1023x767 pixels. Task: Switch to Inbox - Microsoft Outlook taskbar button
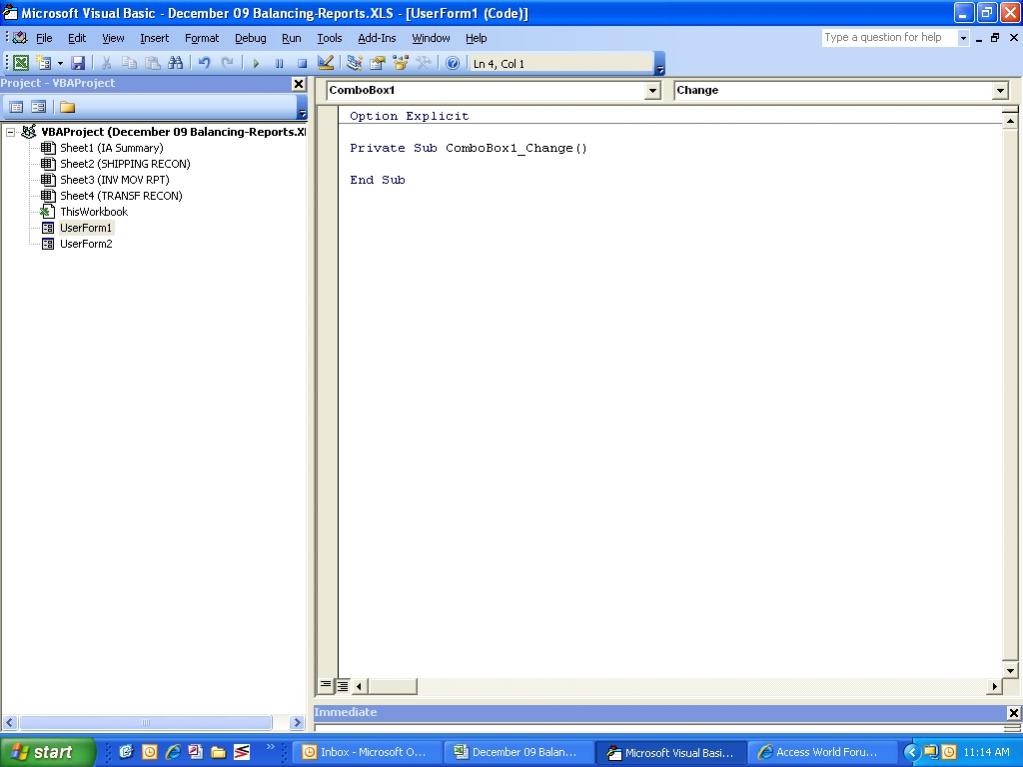click(367, 752)
